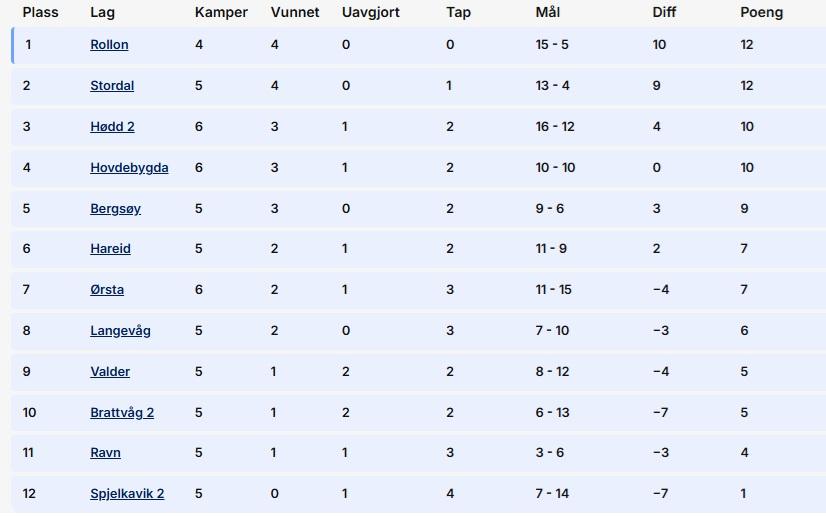The width and height of the screenshot is (826, 516).
Task: Click the Diff column header
Action: point(664,12)
